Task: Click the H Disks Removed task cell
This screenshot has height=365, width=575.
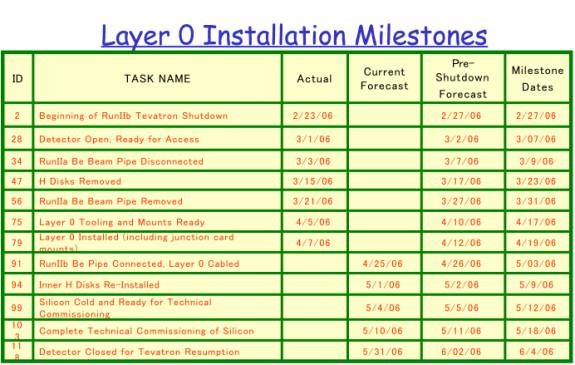Action: pos(158,181)
